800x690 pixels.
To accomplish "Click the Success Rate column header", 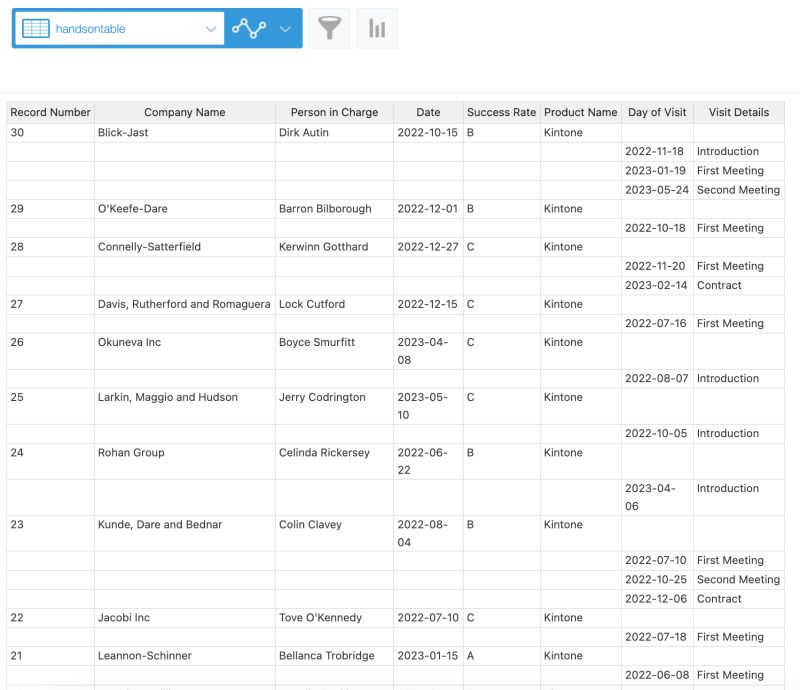I will [501, 112].
